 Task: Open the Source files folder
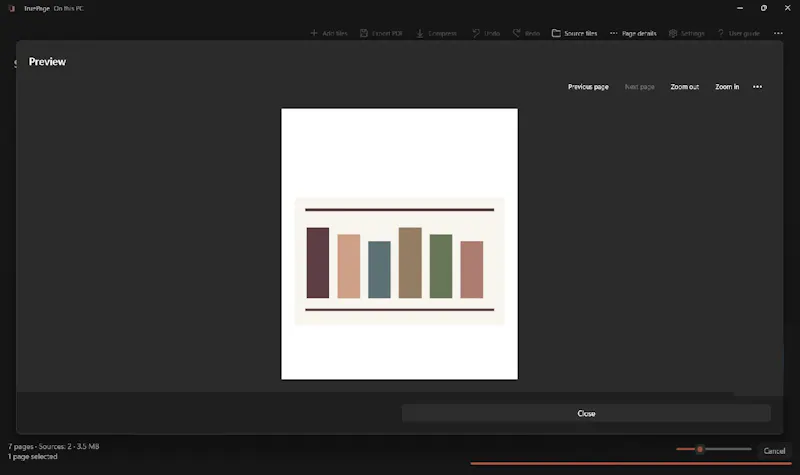pyautogui.click(x=574, y=33)
